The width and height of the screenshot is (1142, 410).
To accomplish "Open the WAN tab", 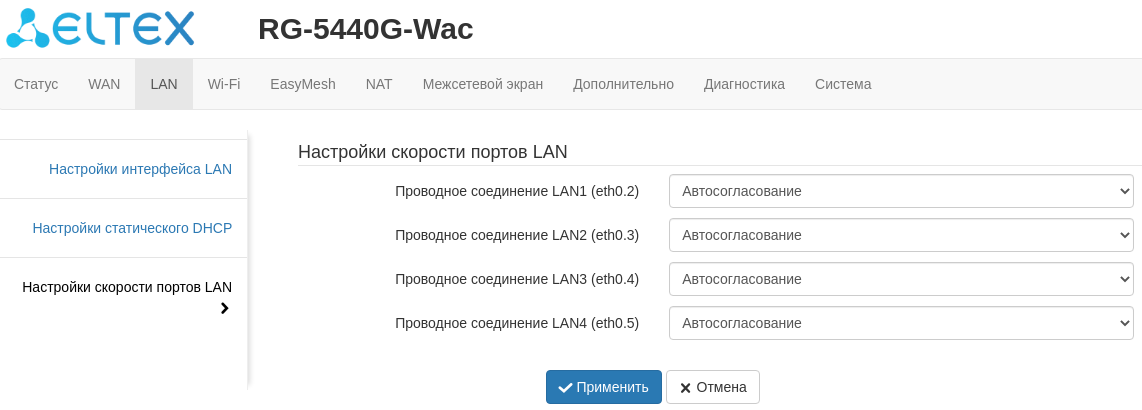I will [x=104, y=84].
